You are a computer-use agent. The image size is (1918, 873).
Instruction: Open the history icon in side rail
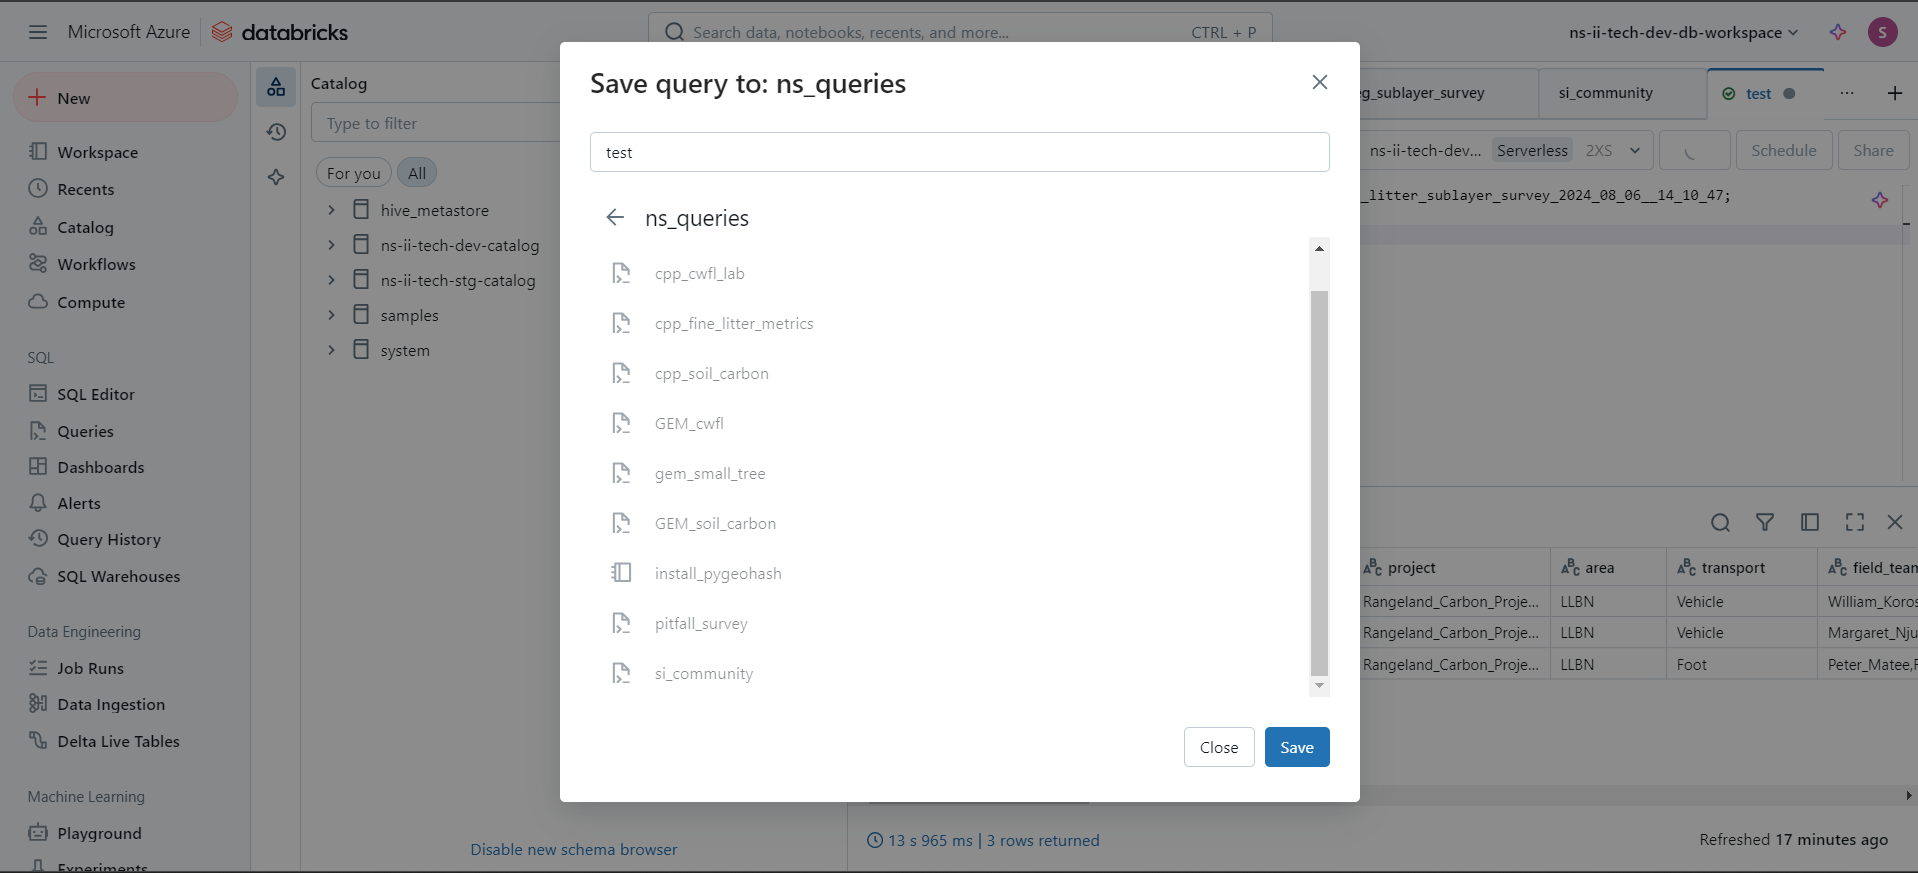pos(276,132)
